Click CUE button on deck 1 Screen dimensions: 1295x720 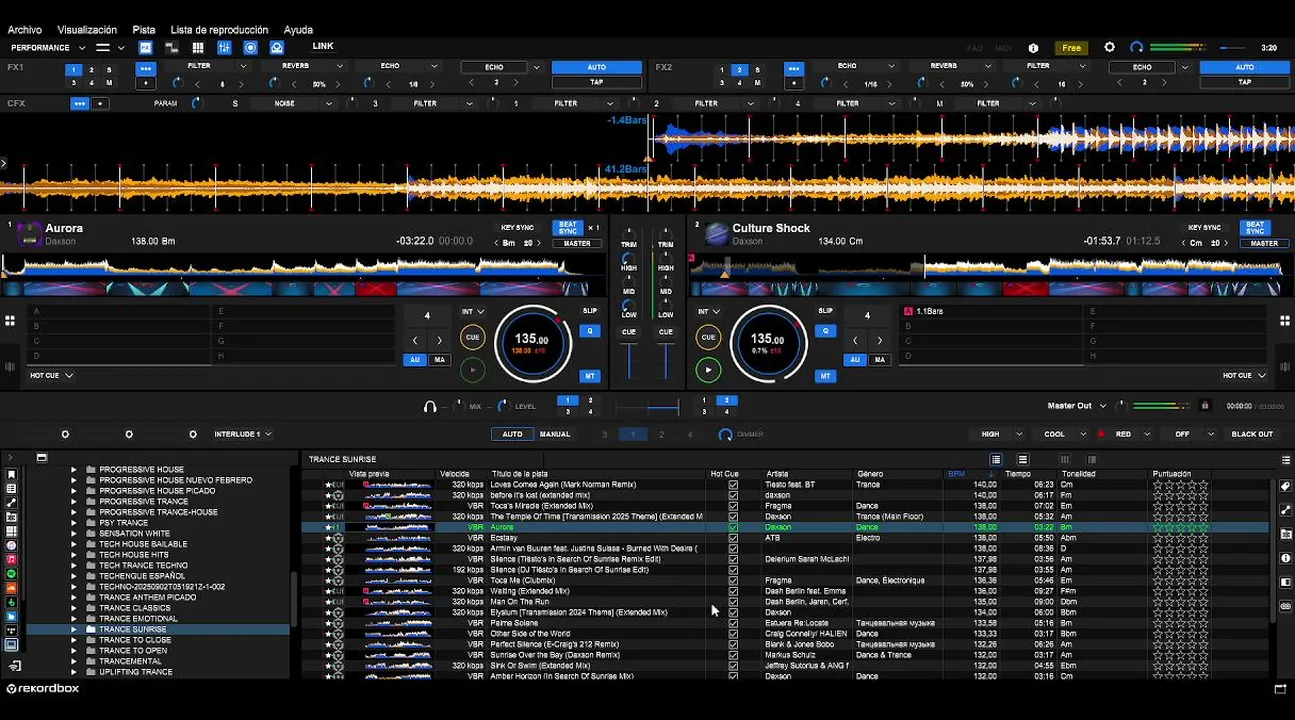tap(472, 337)
